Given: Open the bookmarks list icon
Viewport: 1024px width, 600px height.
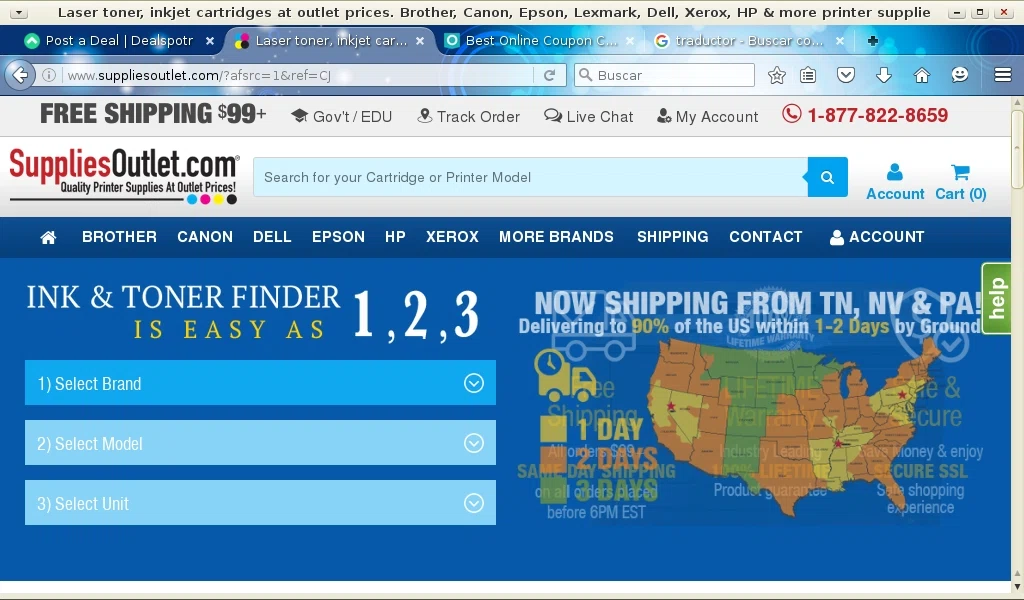Looking at the screenshot, I should pos(808,75).
